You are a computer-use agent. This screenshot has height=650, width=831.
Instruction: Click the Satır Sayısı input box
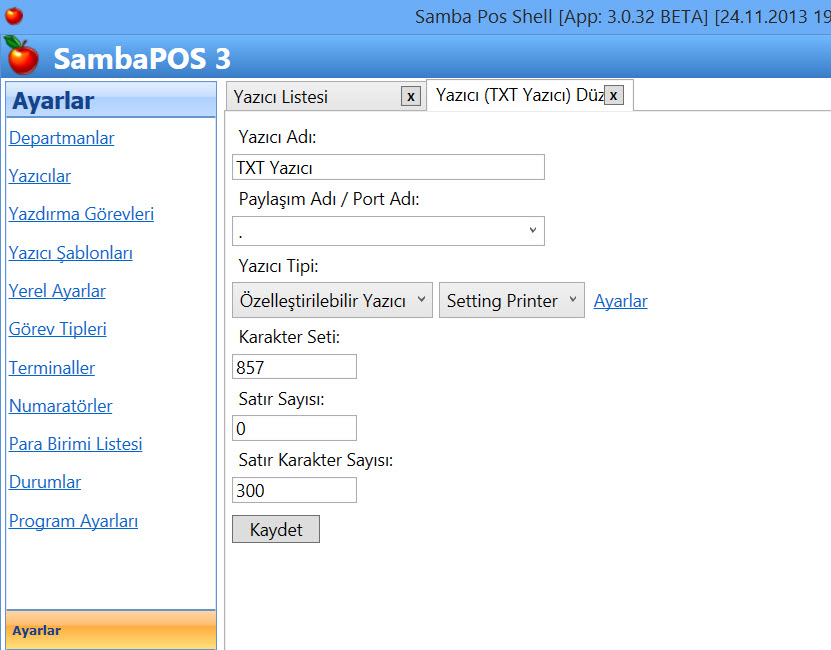click(x=294, y=428)
